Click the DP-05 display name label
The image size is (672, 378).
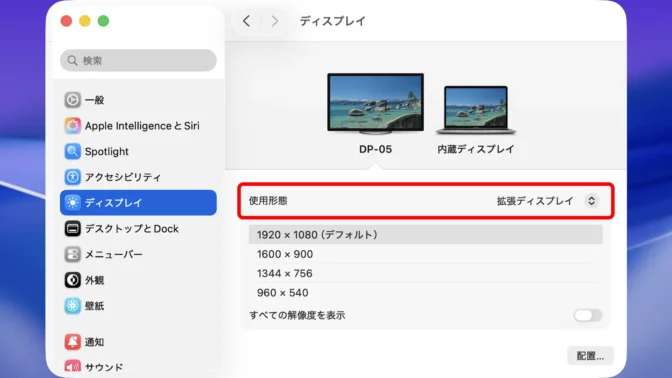[375, 149]
